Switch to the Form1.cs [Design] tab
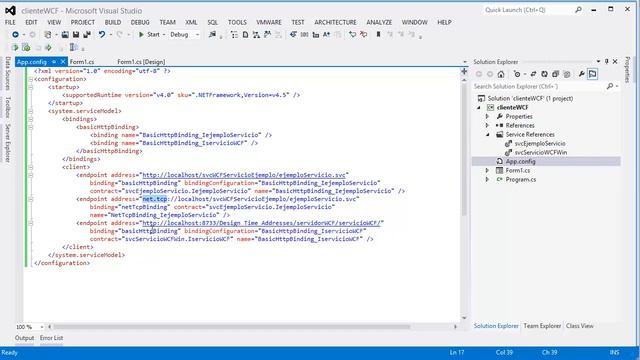Screen dimensions: 640x360 (x=141, y=62)
